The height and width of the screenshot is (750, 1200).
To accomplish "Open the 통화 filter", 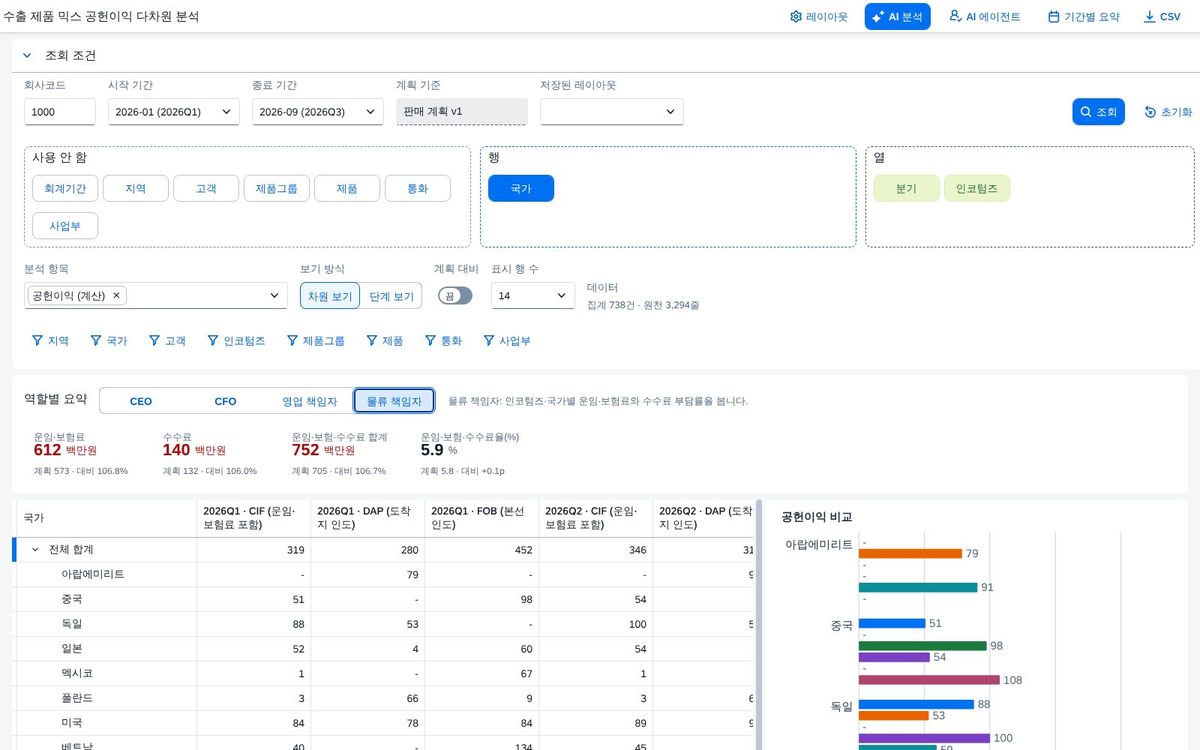I will point(443,341).
